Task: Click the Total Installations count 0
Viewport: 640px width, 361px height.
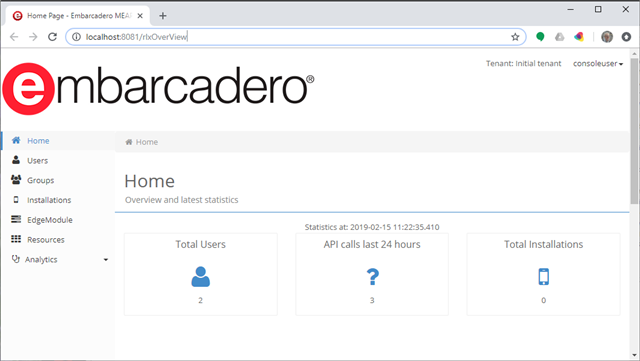Action: click(543, 300)
